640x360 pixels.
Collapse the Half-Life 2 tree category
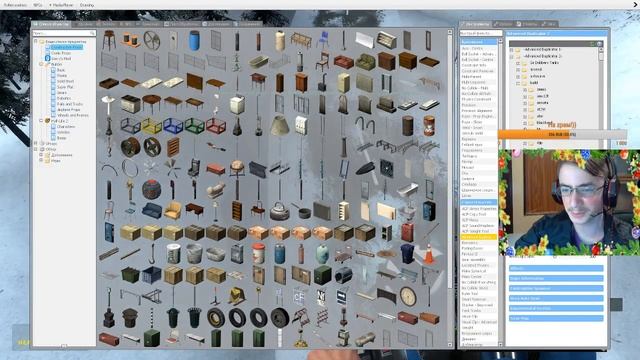point(41,121)
